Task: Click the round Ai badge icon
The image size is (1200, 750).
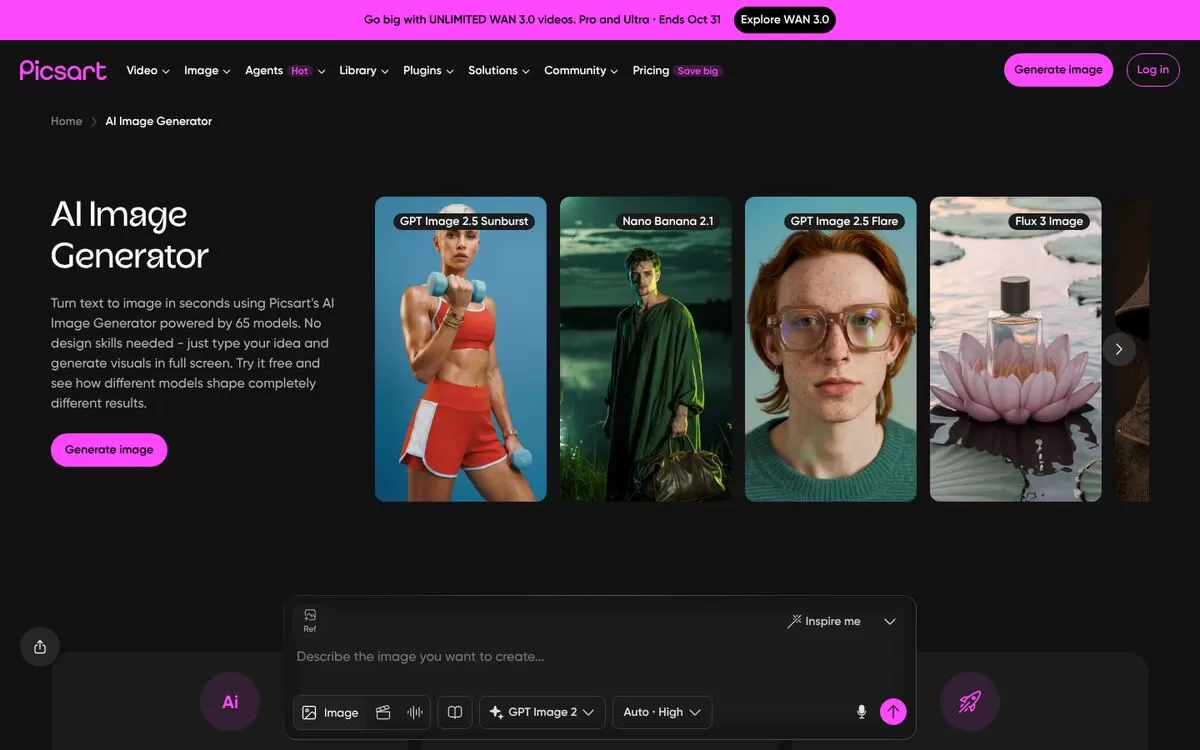Action: pyautogui.click(x=230, y=702)
